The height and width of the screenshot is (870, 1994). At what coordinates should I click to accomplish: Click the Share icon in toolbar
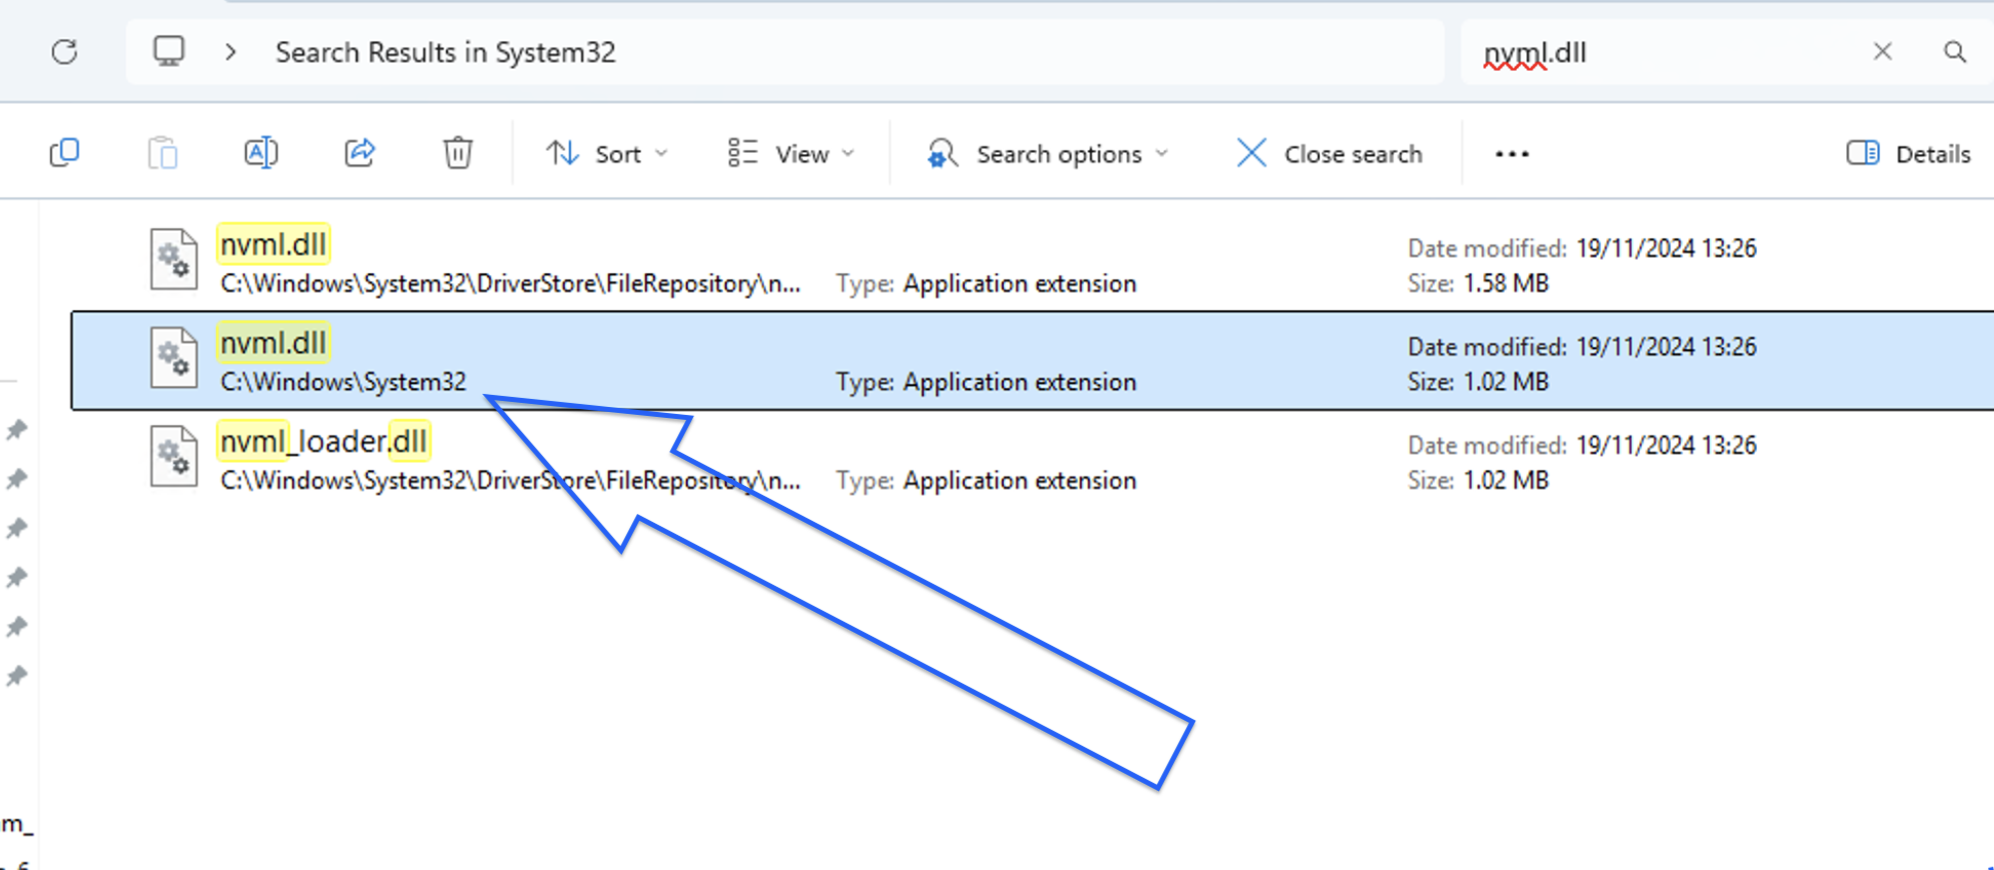tap(359, 153)
